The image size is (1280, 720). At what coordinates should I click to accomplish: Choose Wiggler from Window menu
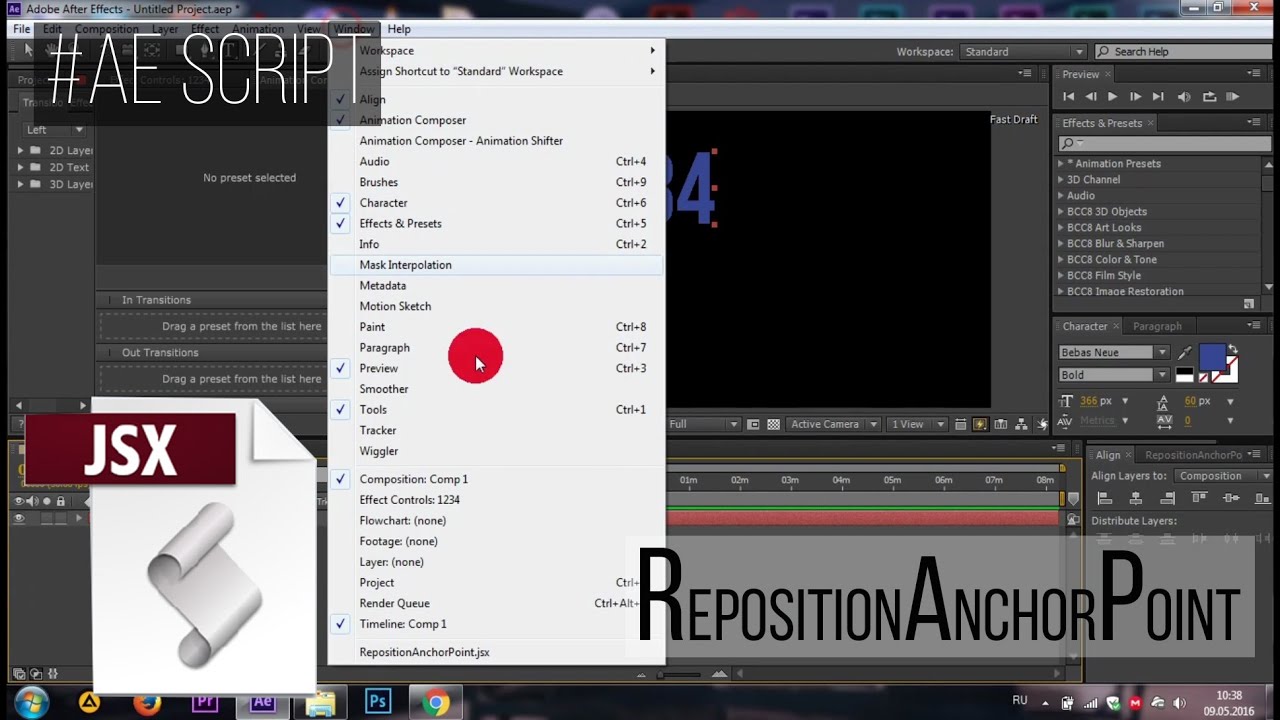coord(497,451)
